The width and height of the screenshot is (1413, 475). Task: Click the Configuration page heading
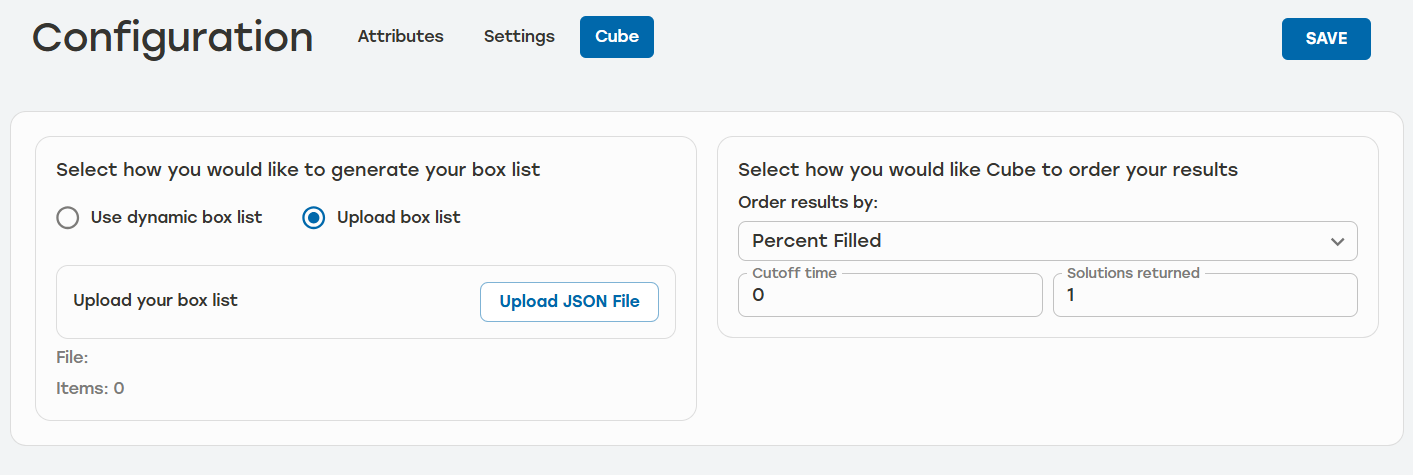(x=173, y=37)
